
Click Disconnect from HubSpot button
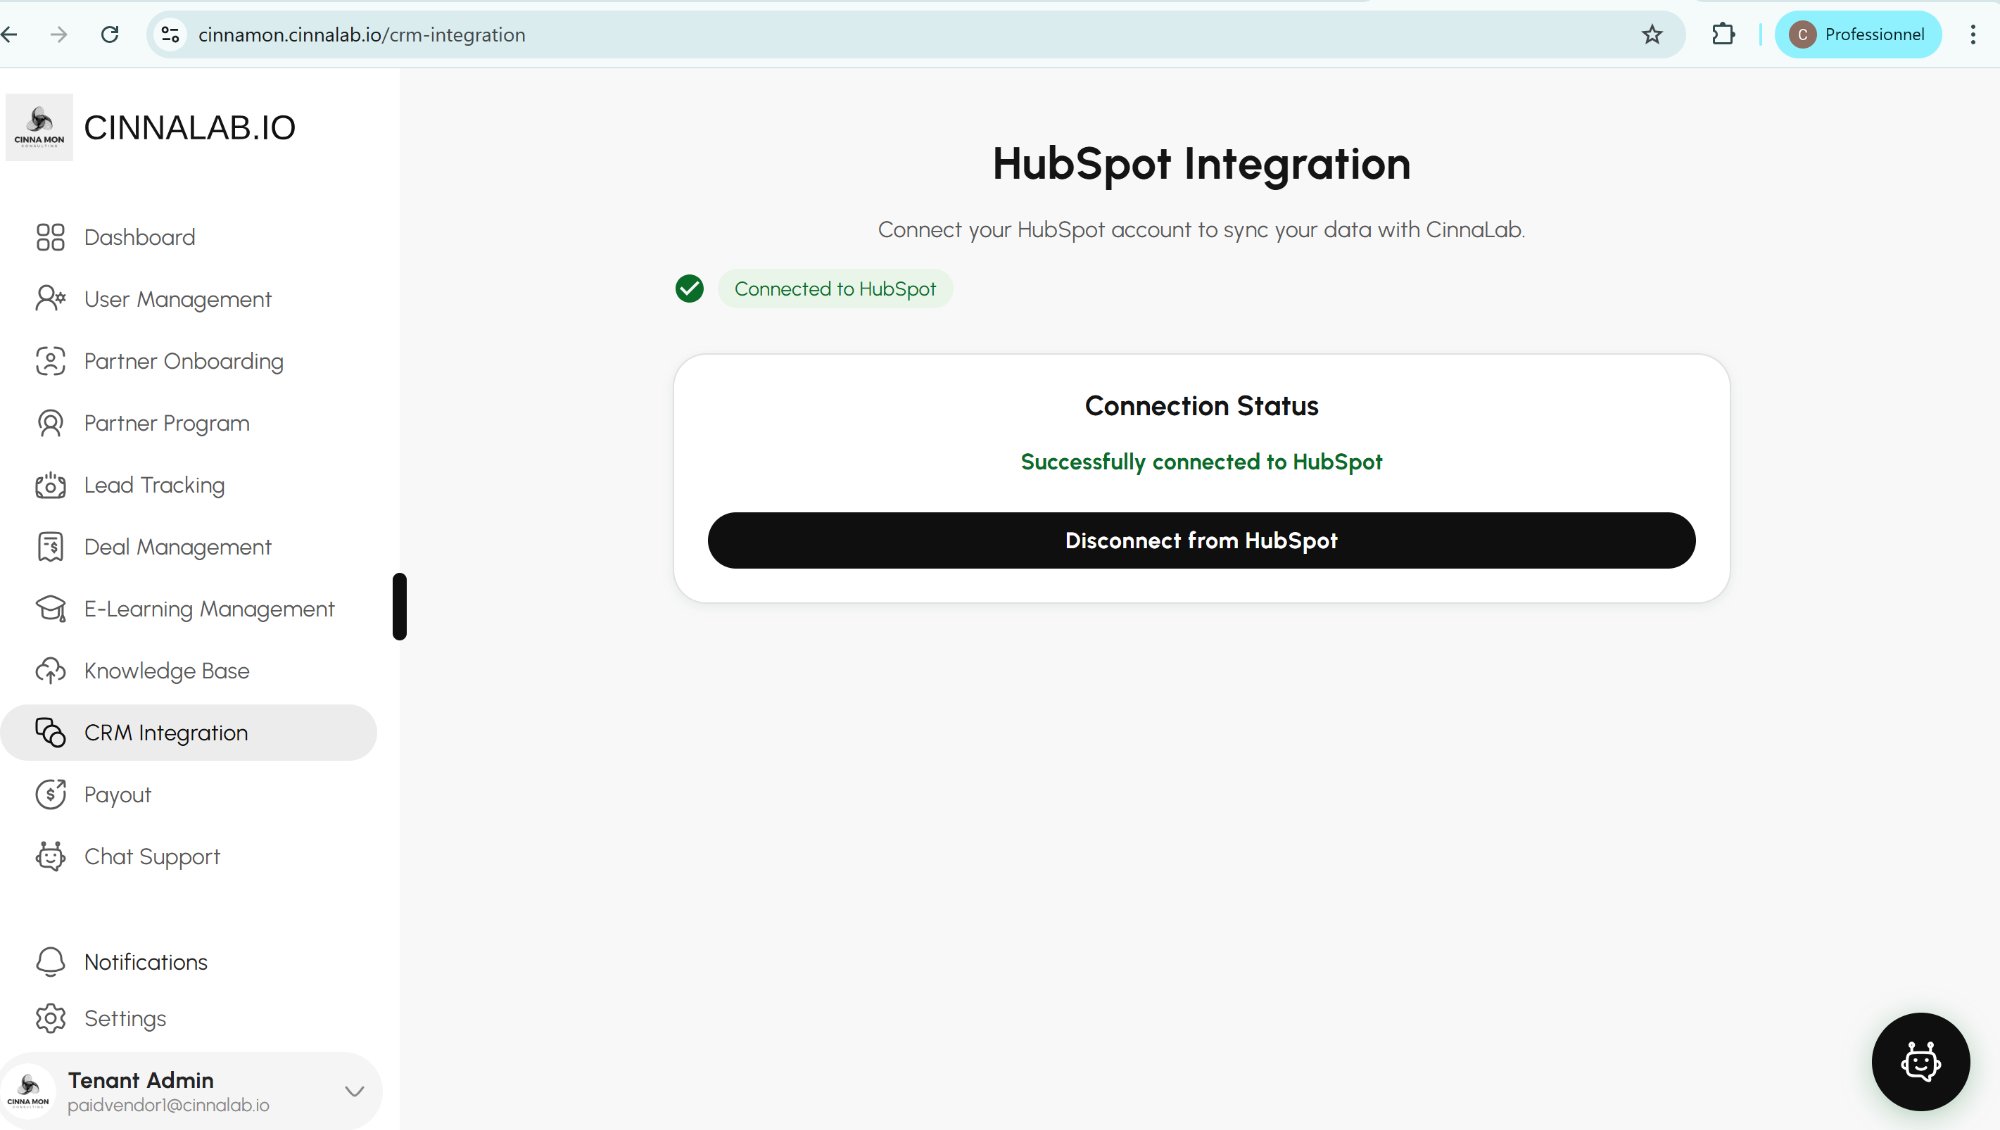click(1201, 541)
